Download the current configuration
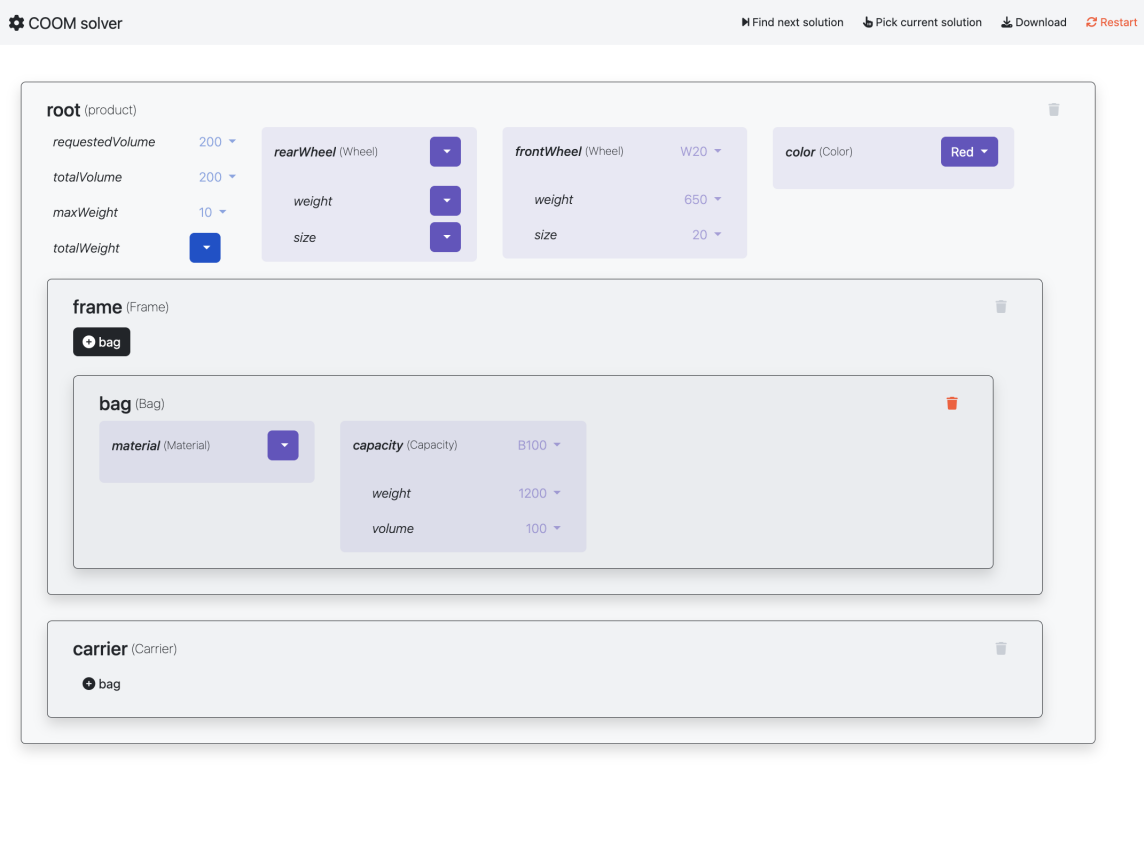Screen dimensions: 1144x862 [1034, 22]
